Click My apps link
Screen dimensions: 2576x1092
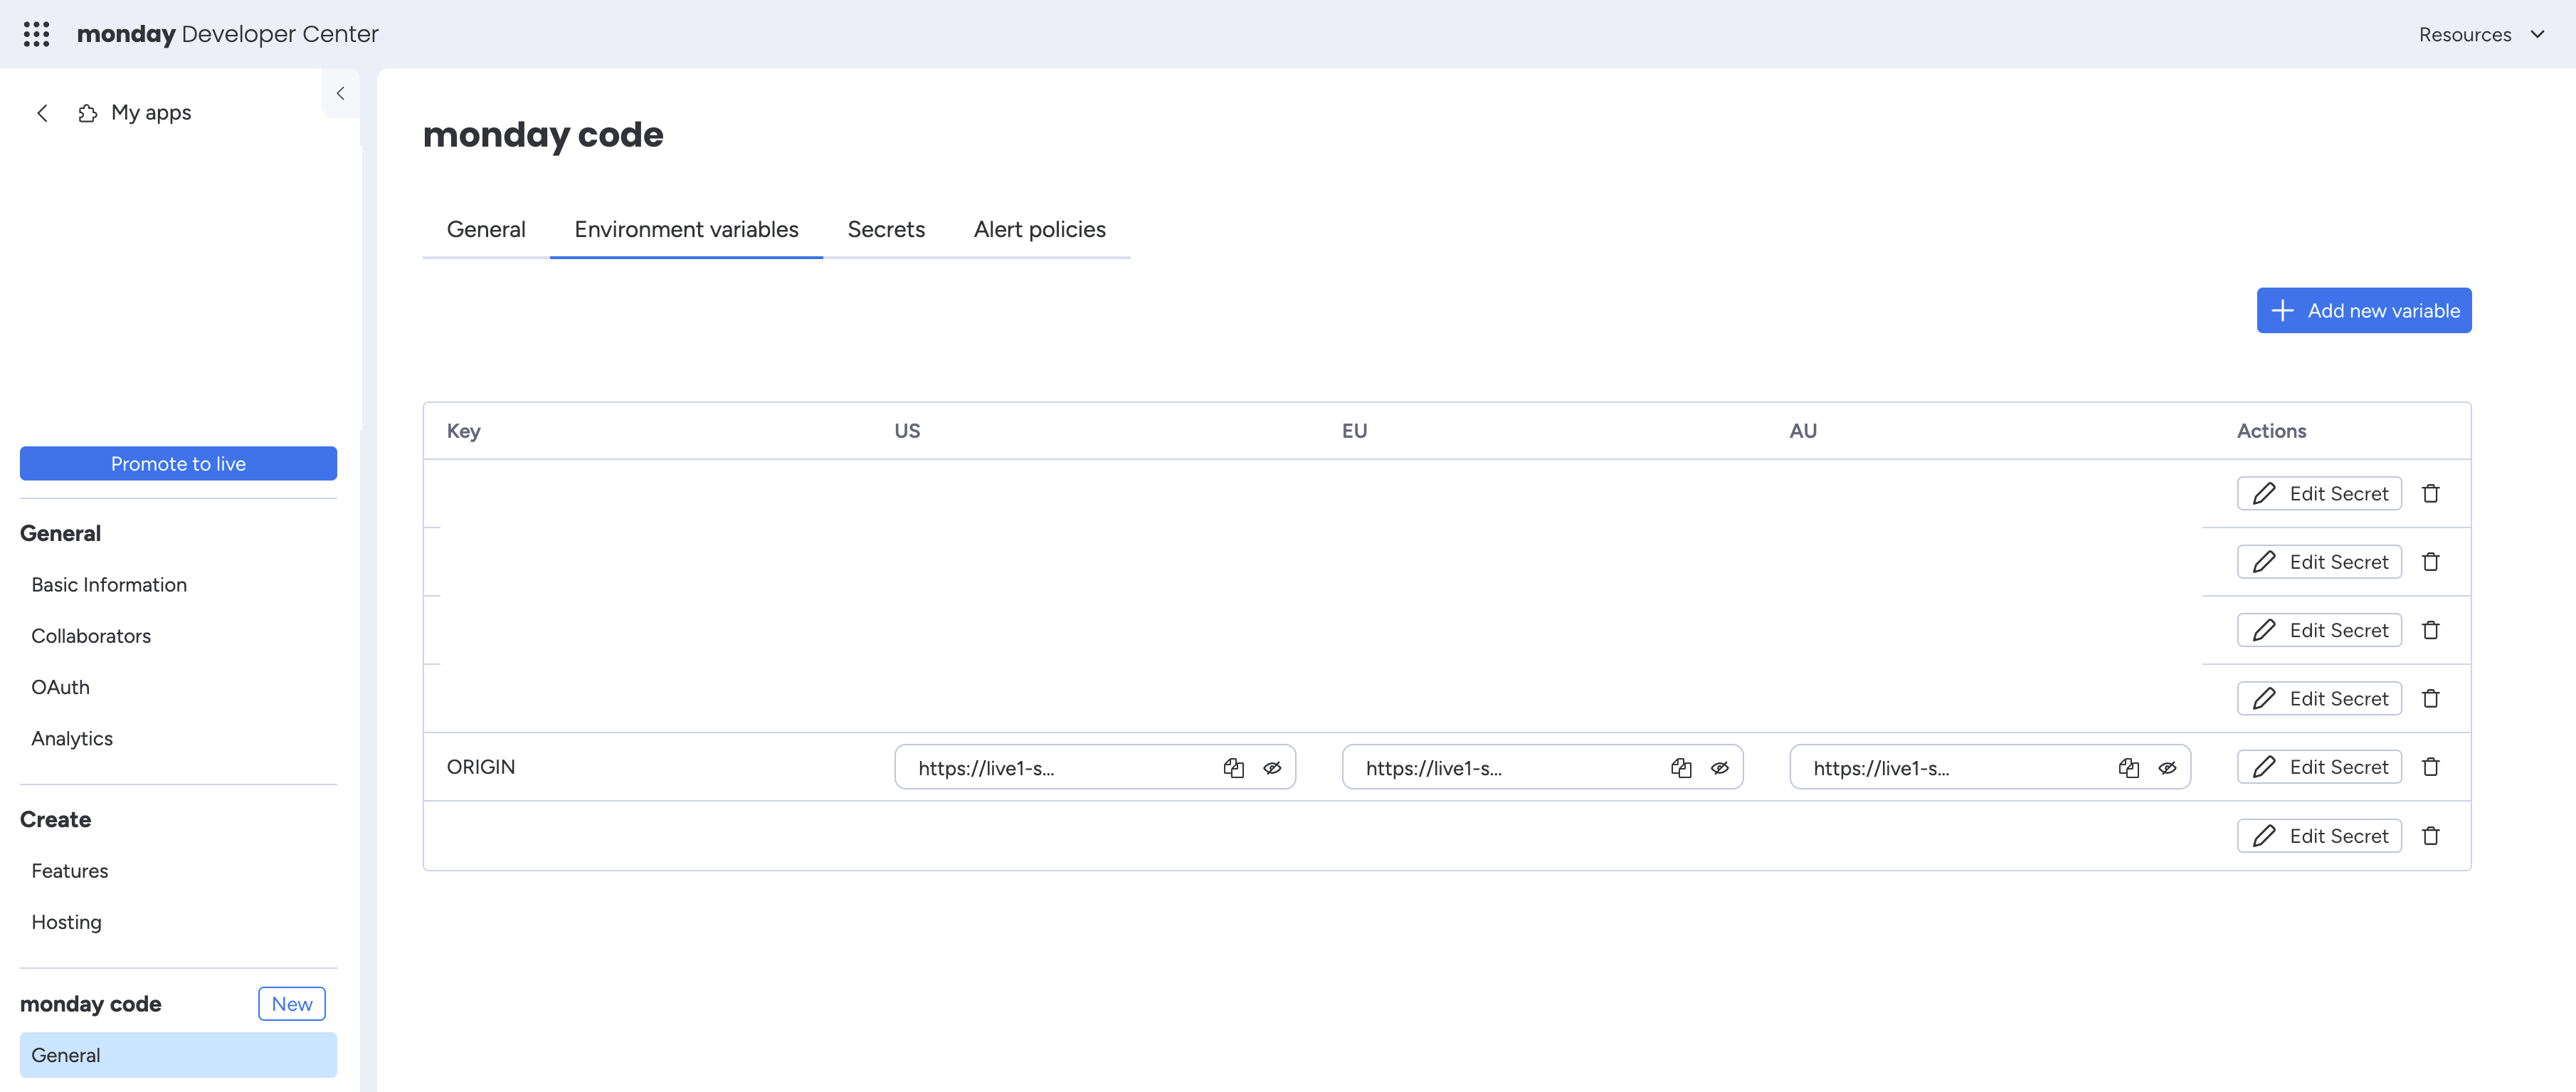click(x=151, y=113)
